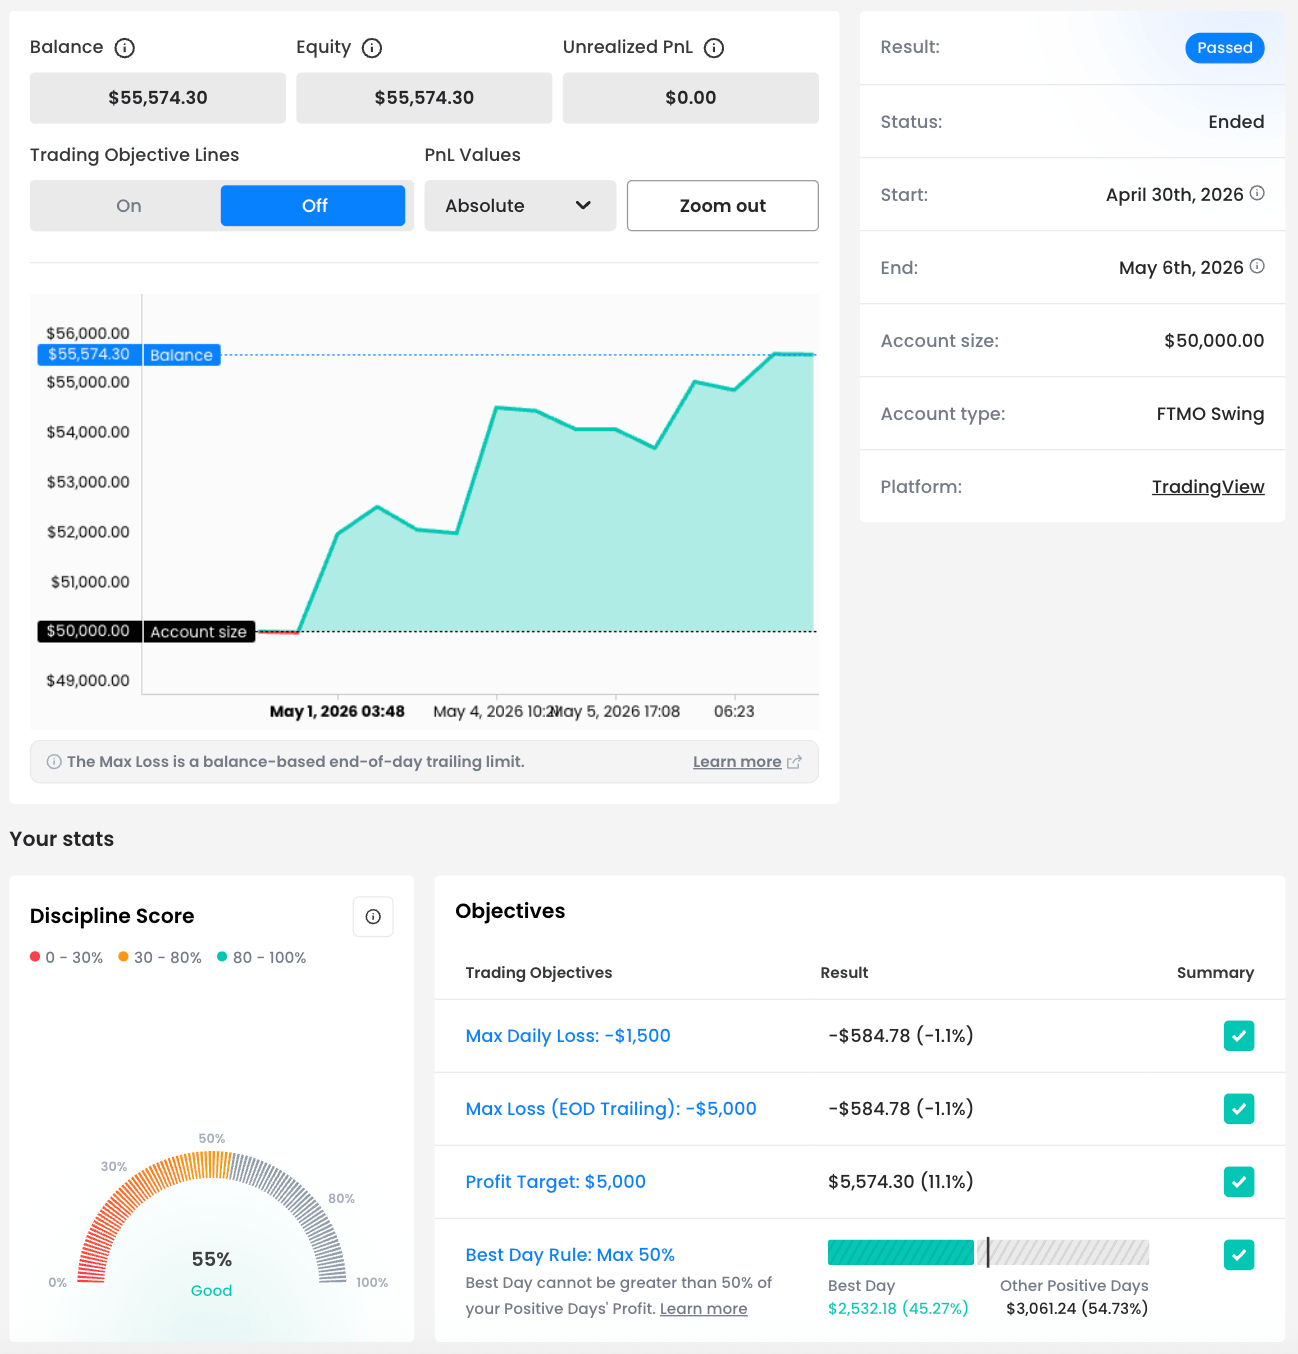Click the $3,061.24 (54.73%) value

pos(1077,1308)
